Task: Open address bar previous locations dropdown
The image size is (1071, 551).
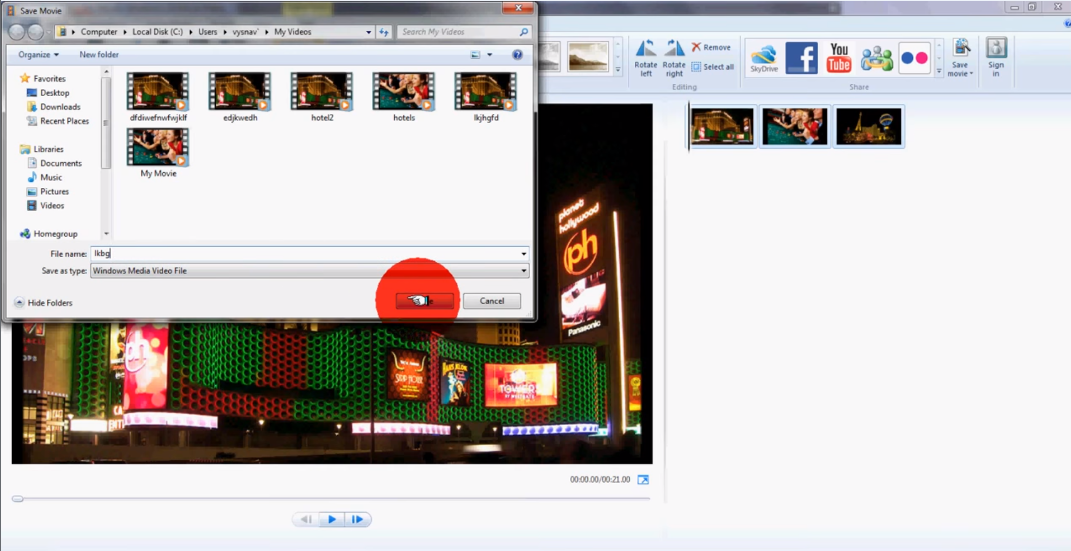Action: [x=369, y=32]
